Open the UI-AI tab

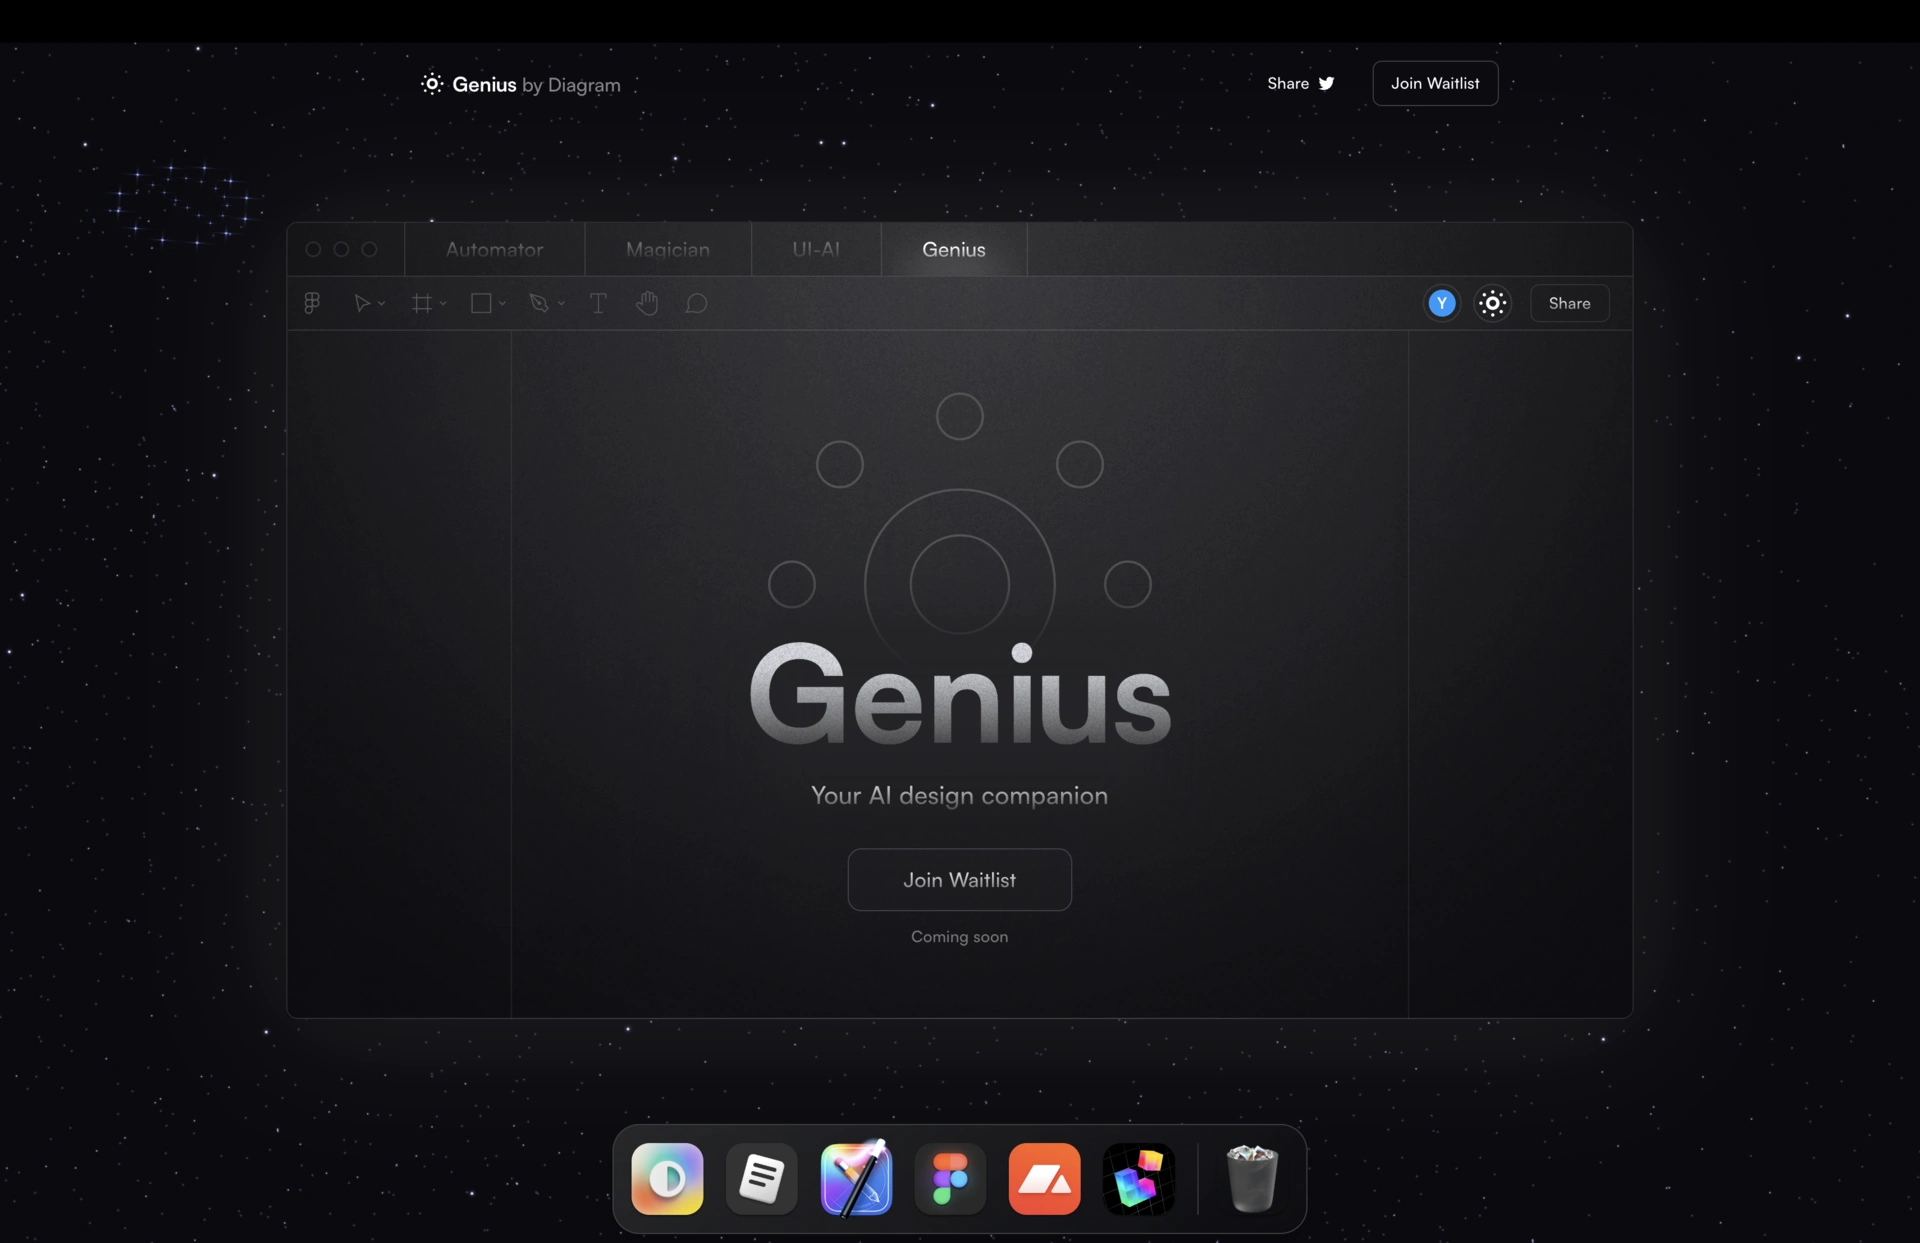(816, 250)
